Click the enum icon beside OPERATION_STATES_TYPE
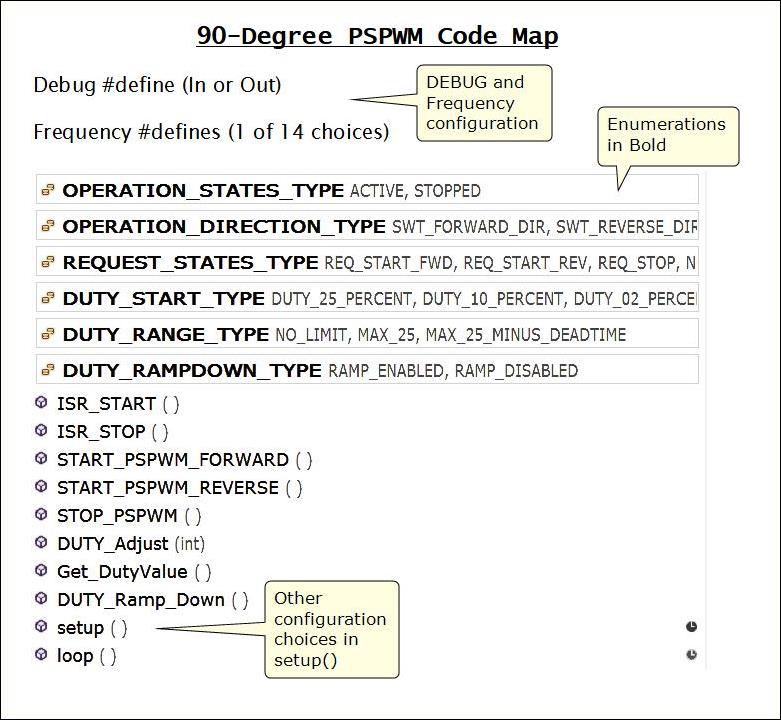This screenshot has height=720, width=781. click(x=47, y=190)
